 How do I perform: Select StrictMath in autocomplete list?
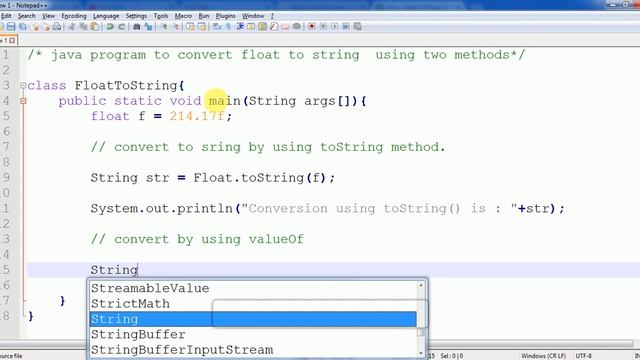(253, 304)
